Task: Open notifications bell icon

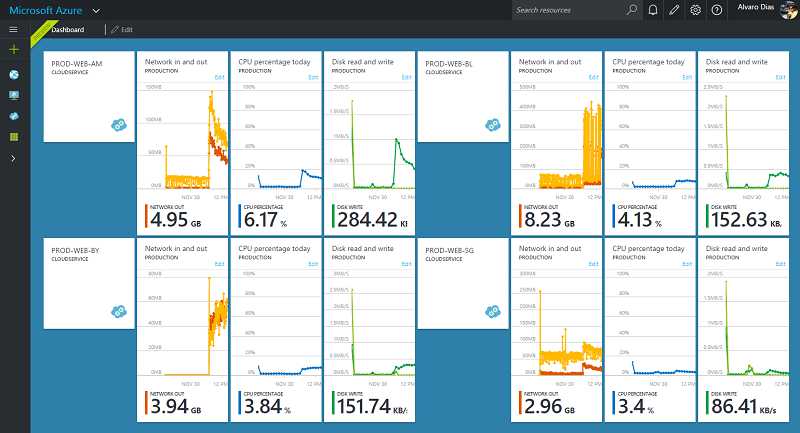Action: pyautogui.click(x=653, y=10)
